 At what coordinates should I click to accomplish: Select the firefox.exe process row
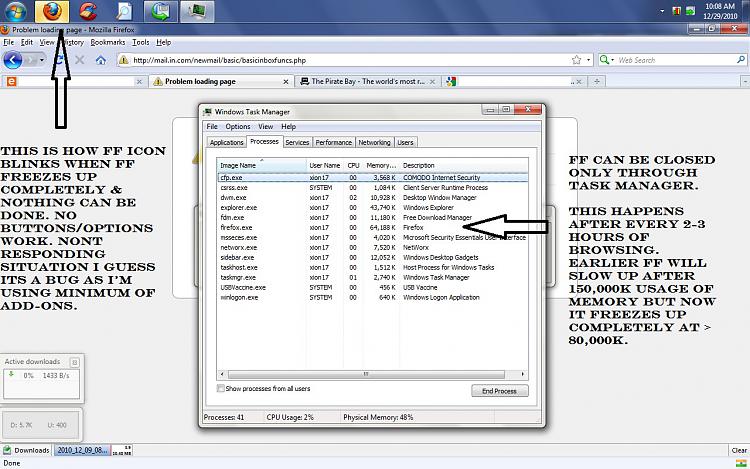pos(373,228)
